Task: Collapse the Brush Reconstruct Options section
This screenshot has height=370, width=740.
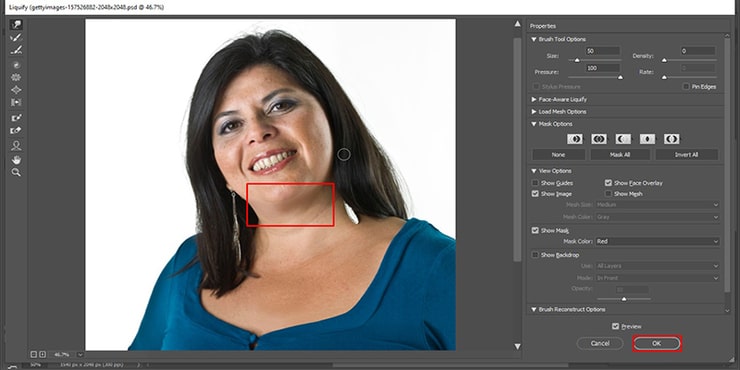Action: click(534, 310)
